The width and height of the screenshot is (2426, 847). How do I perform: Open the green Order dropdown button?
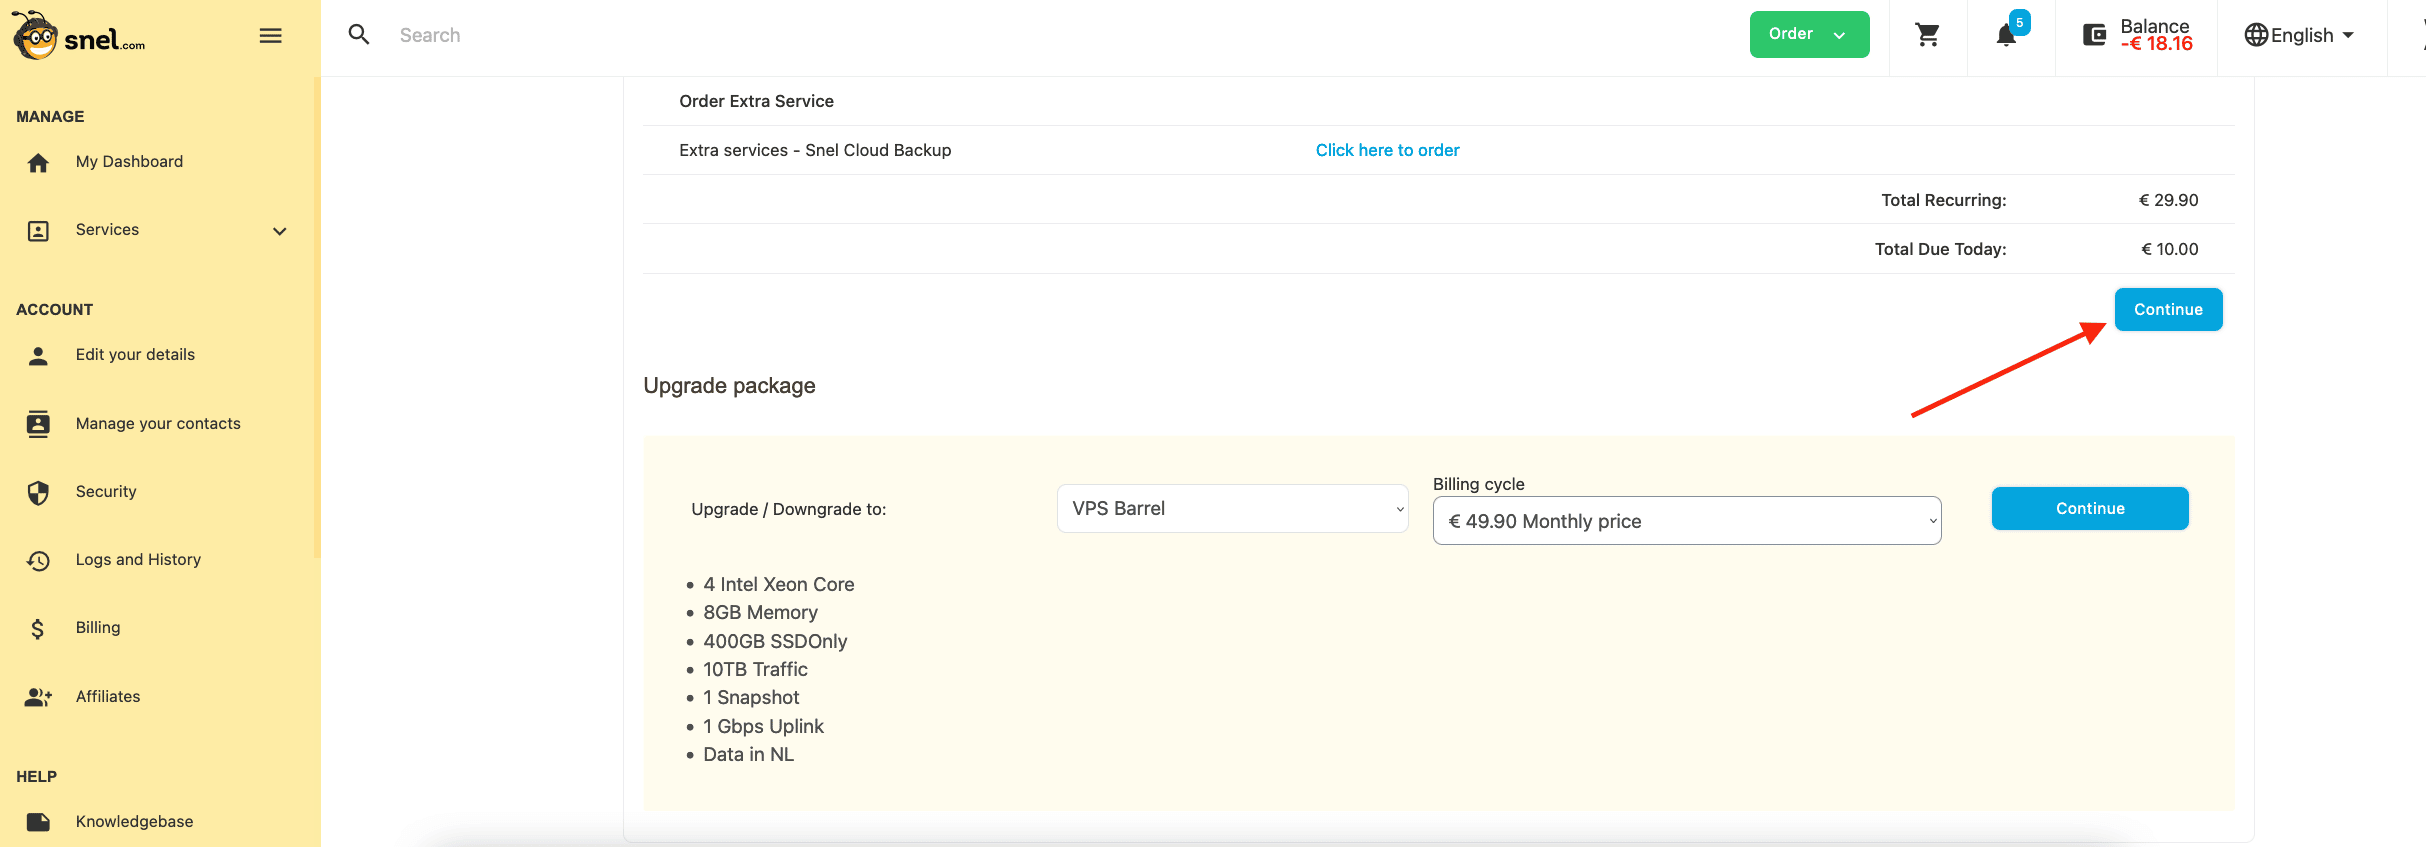(x=1808, y=35)
